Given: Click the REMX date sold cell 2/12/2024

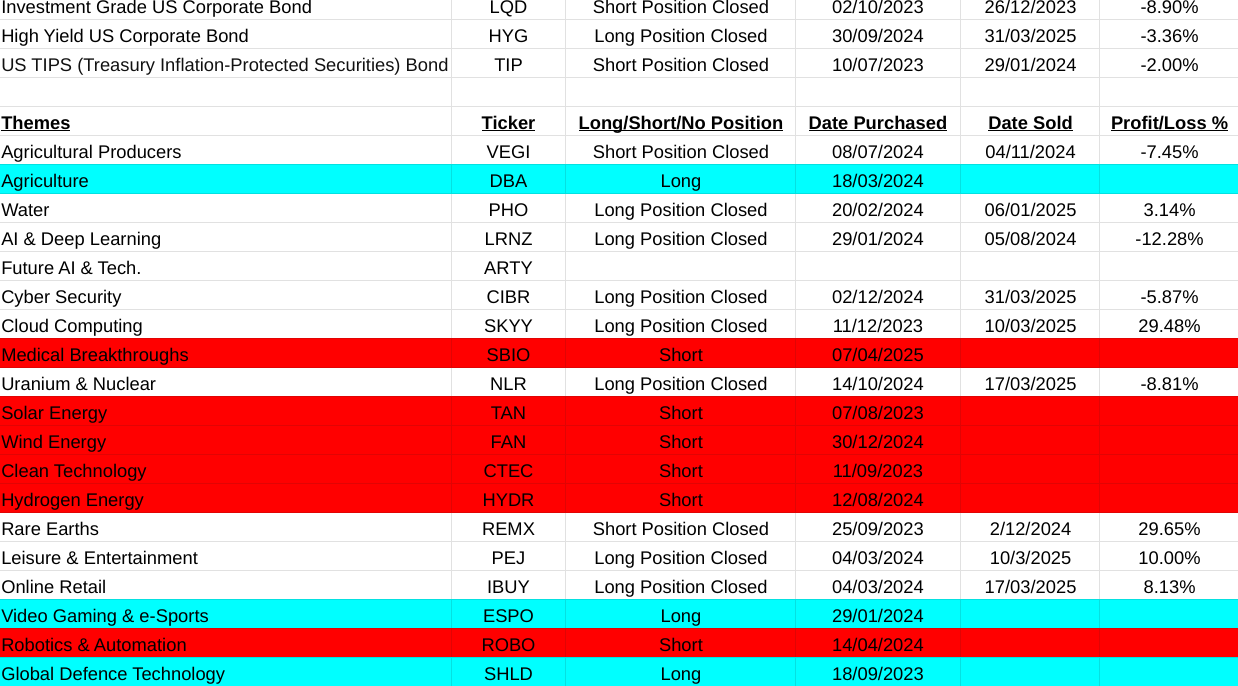Looking at the screenshot, I should (1029, 529).
